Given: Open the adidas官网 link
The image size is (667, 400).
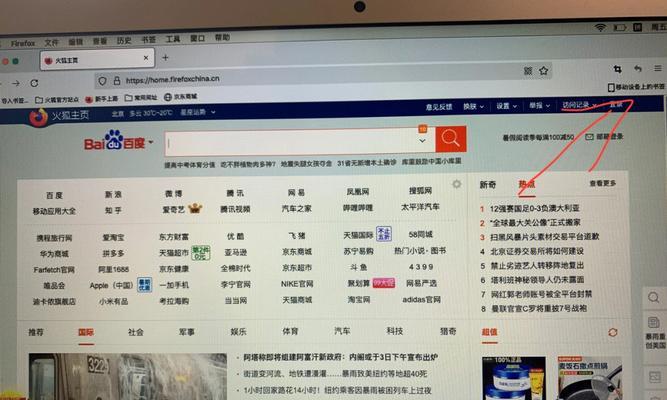Looking at the screenshot, I should tap(421, 300).
